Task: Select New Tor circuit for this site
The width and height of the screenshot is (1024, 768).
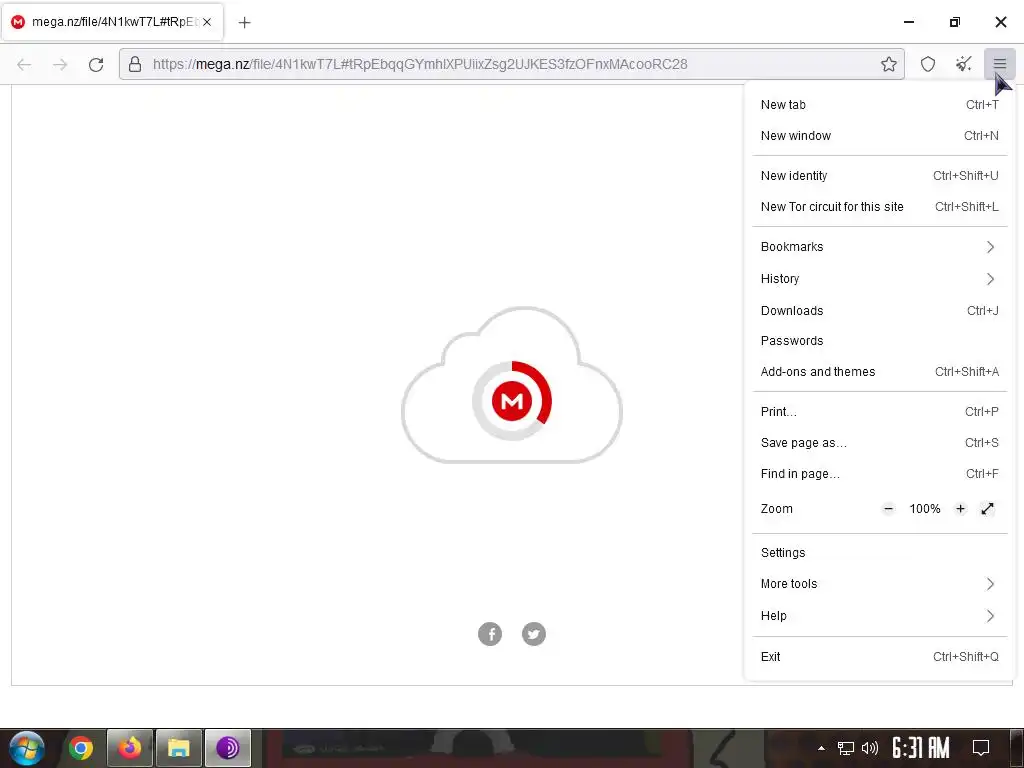Action: [880, 206]
